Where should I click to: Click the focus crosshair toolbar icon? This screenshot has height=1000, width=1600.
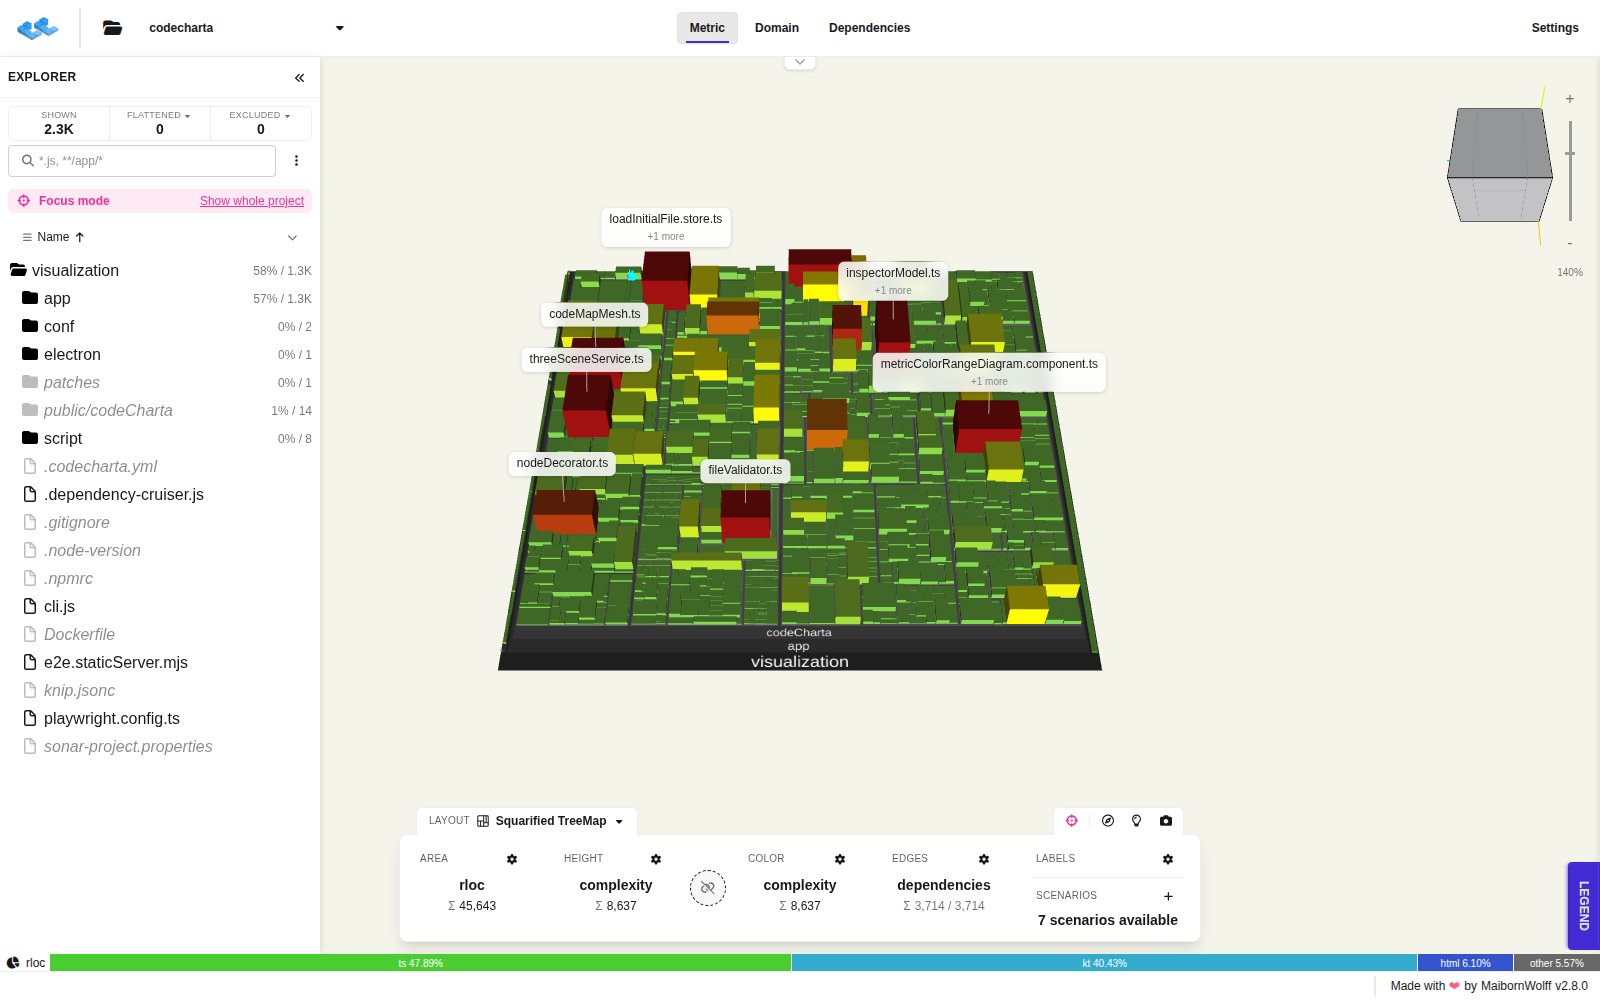click(x=1072, y=821)
